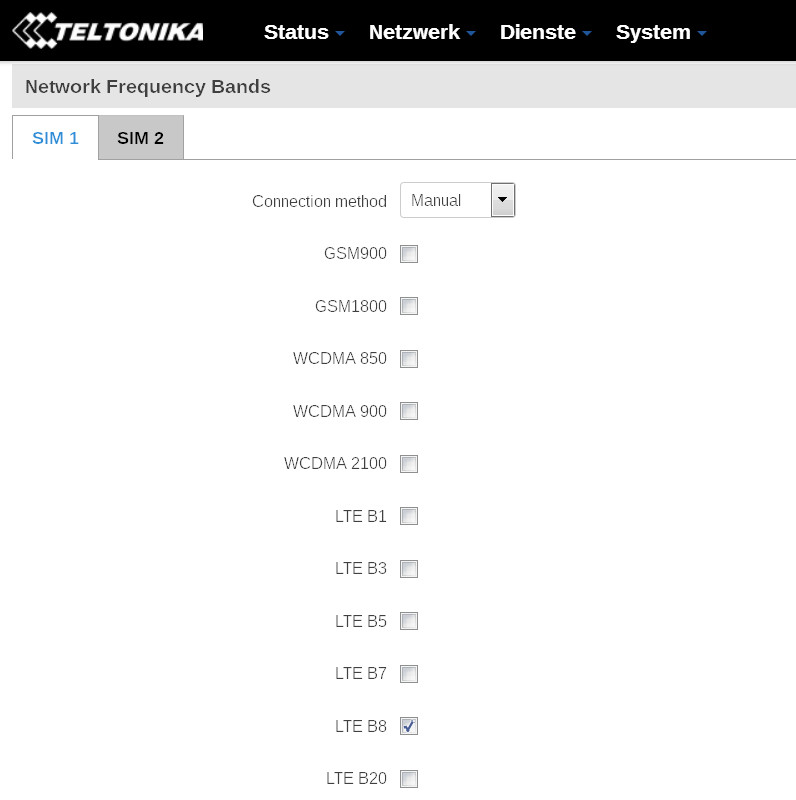Select the LTE B7 checkbox
The width and height of the screenshot is (796, 800).
click(409, 674)
